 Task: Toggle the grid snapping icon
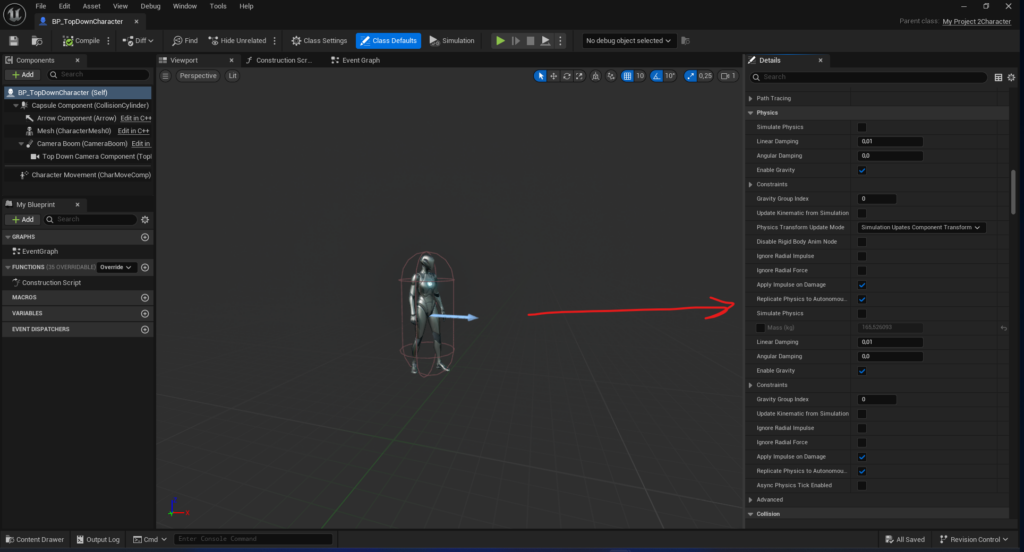point(627,76)
